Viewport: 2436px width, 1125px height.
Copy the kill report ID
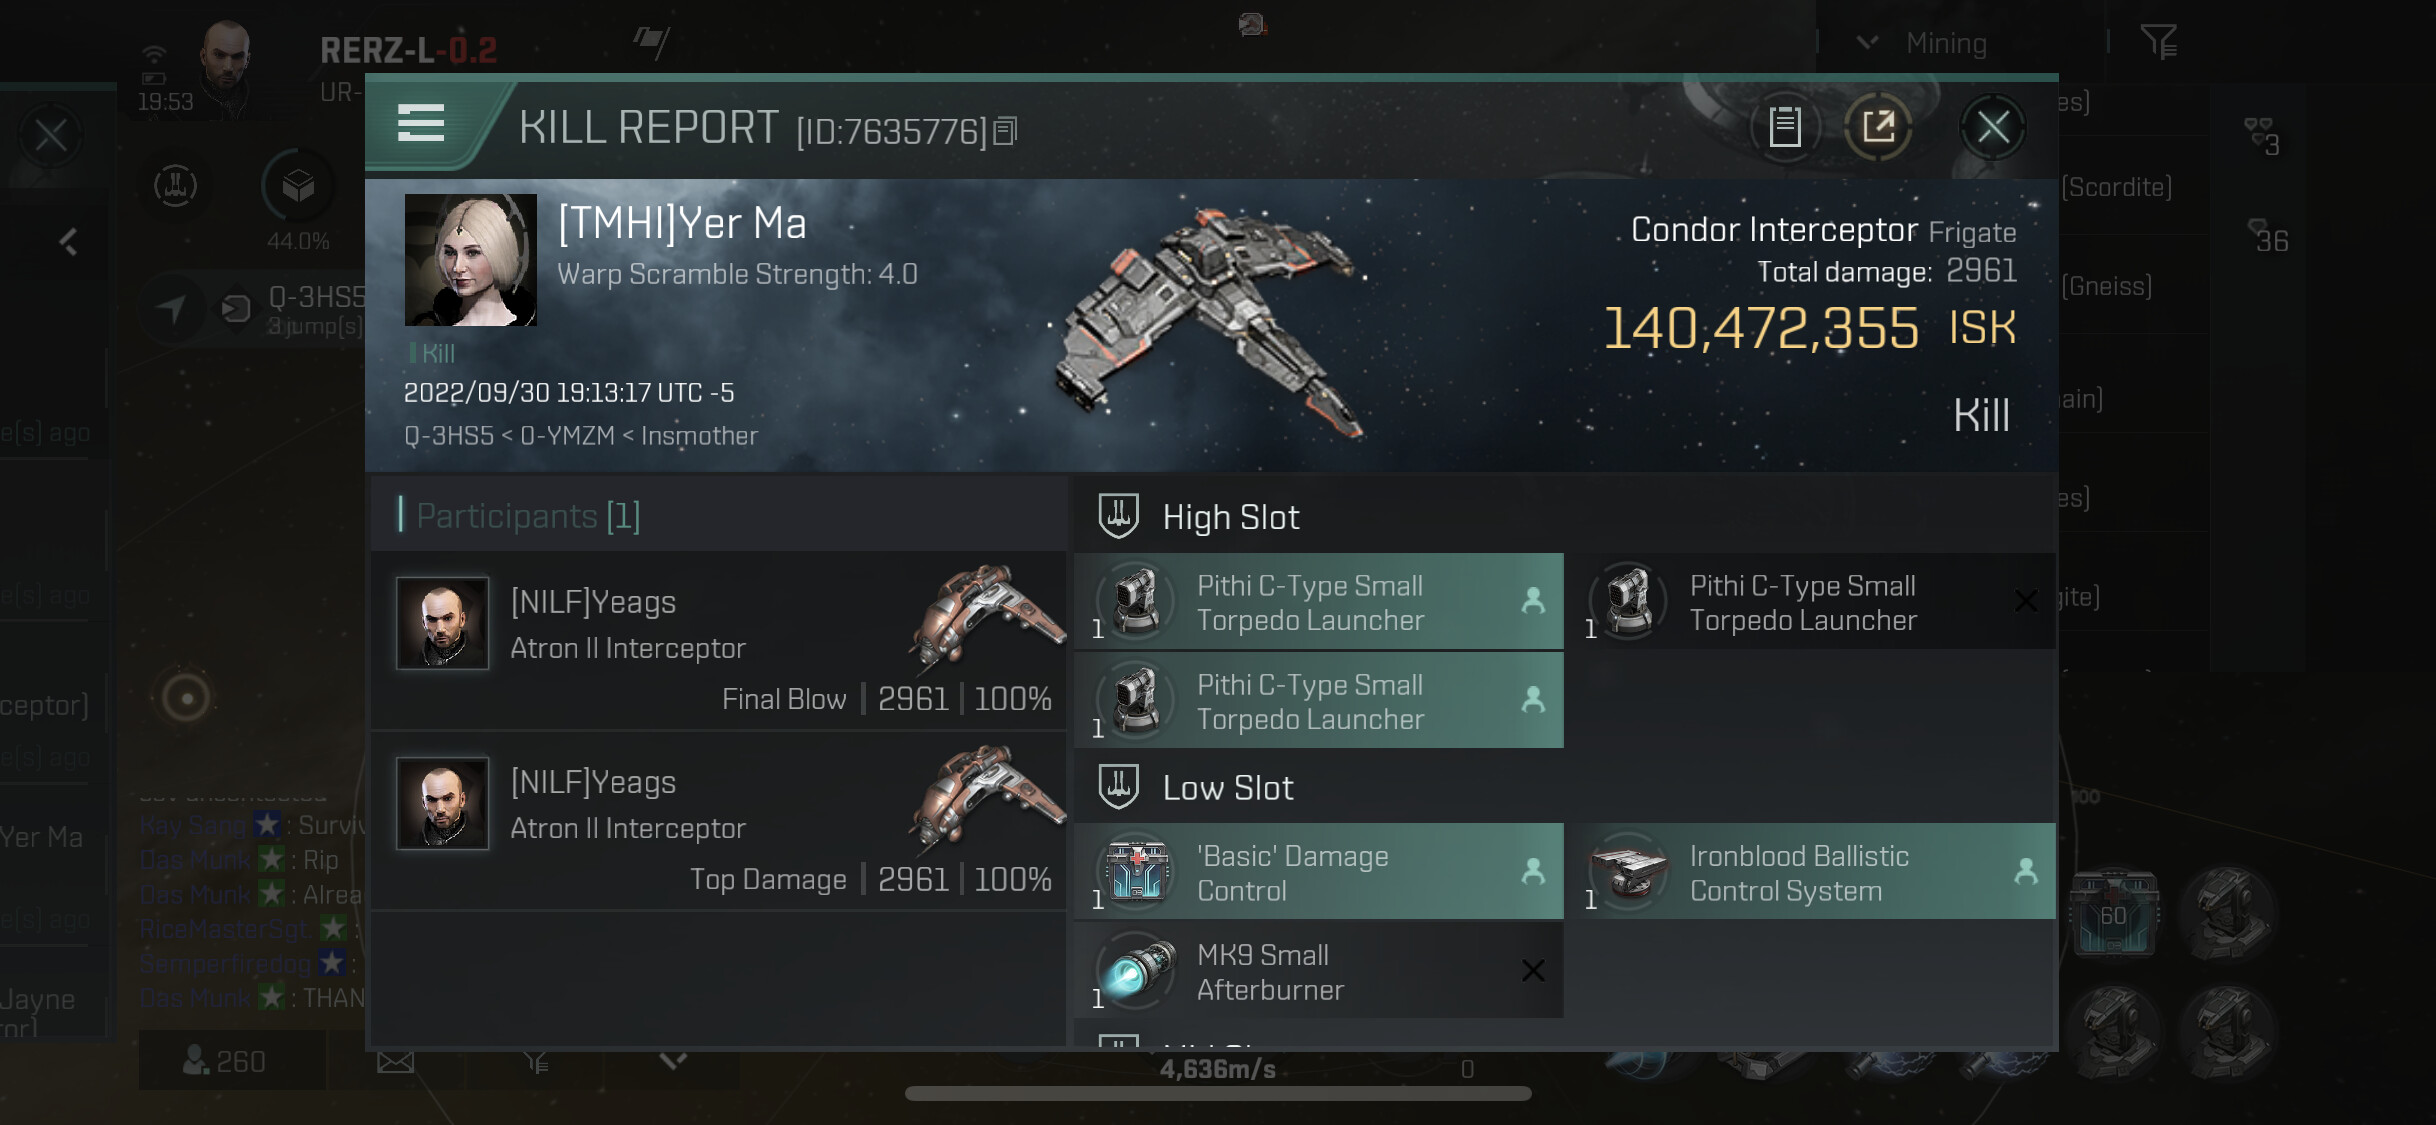(1006, 131)
